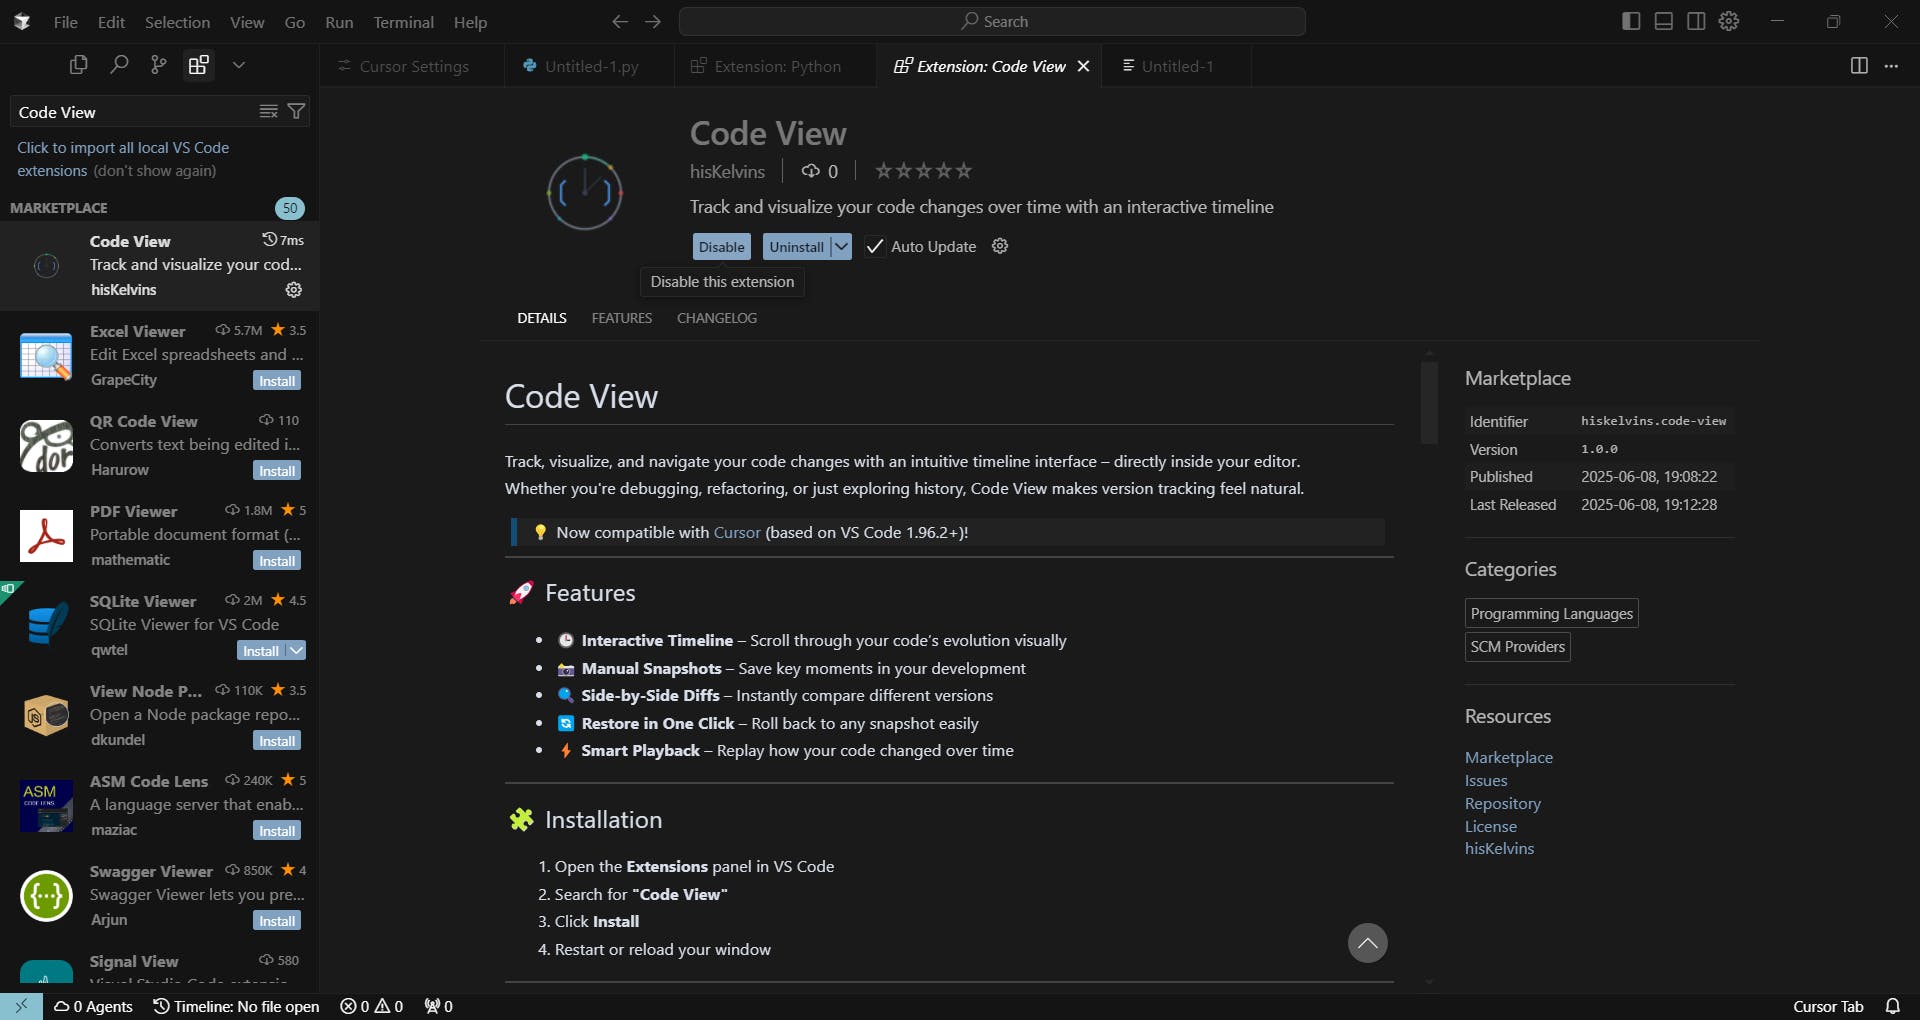This screenshot has width=1920, height=1020.
Task: Toggle bottom panel layout icon
Action: pyautogui.click(x=1664, y=21)
